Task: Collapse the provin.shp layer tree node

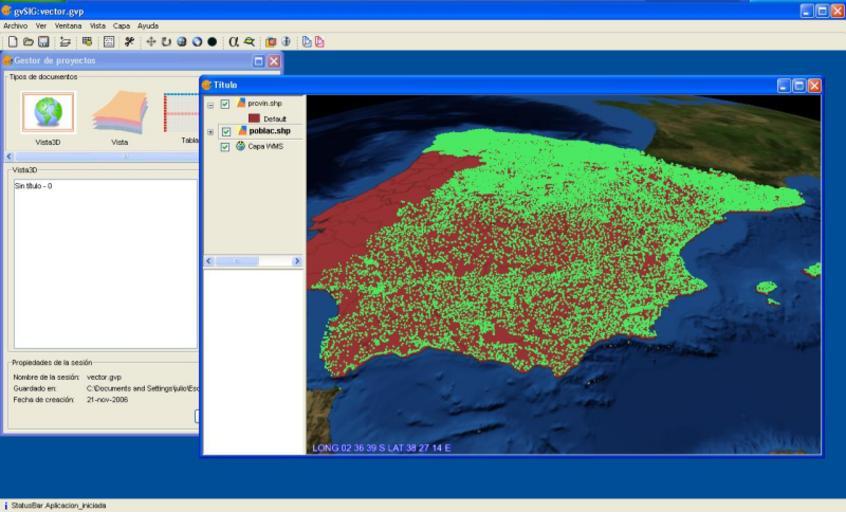Action: [x=210, y=104]
